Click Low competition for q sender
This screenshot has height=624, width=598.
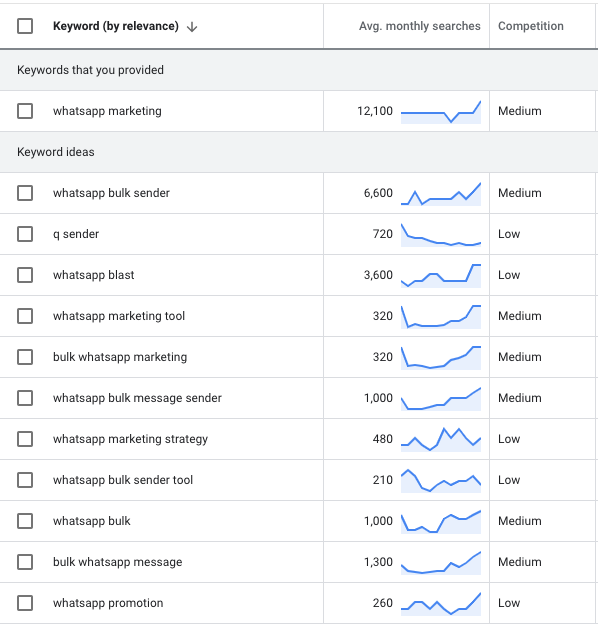[509, 234]
